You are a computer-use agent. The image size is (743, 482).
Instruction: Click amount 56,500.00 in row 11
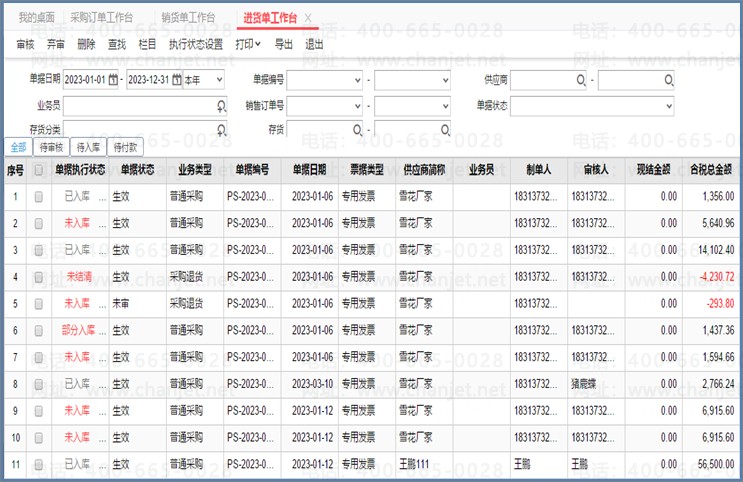[x=716, y=464]
